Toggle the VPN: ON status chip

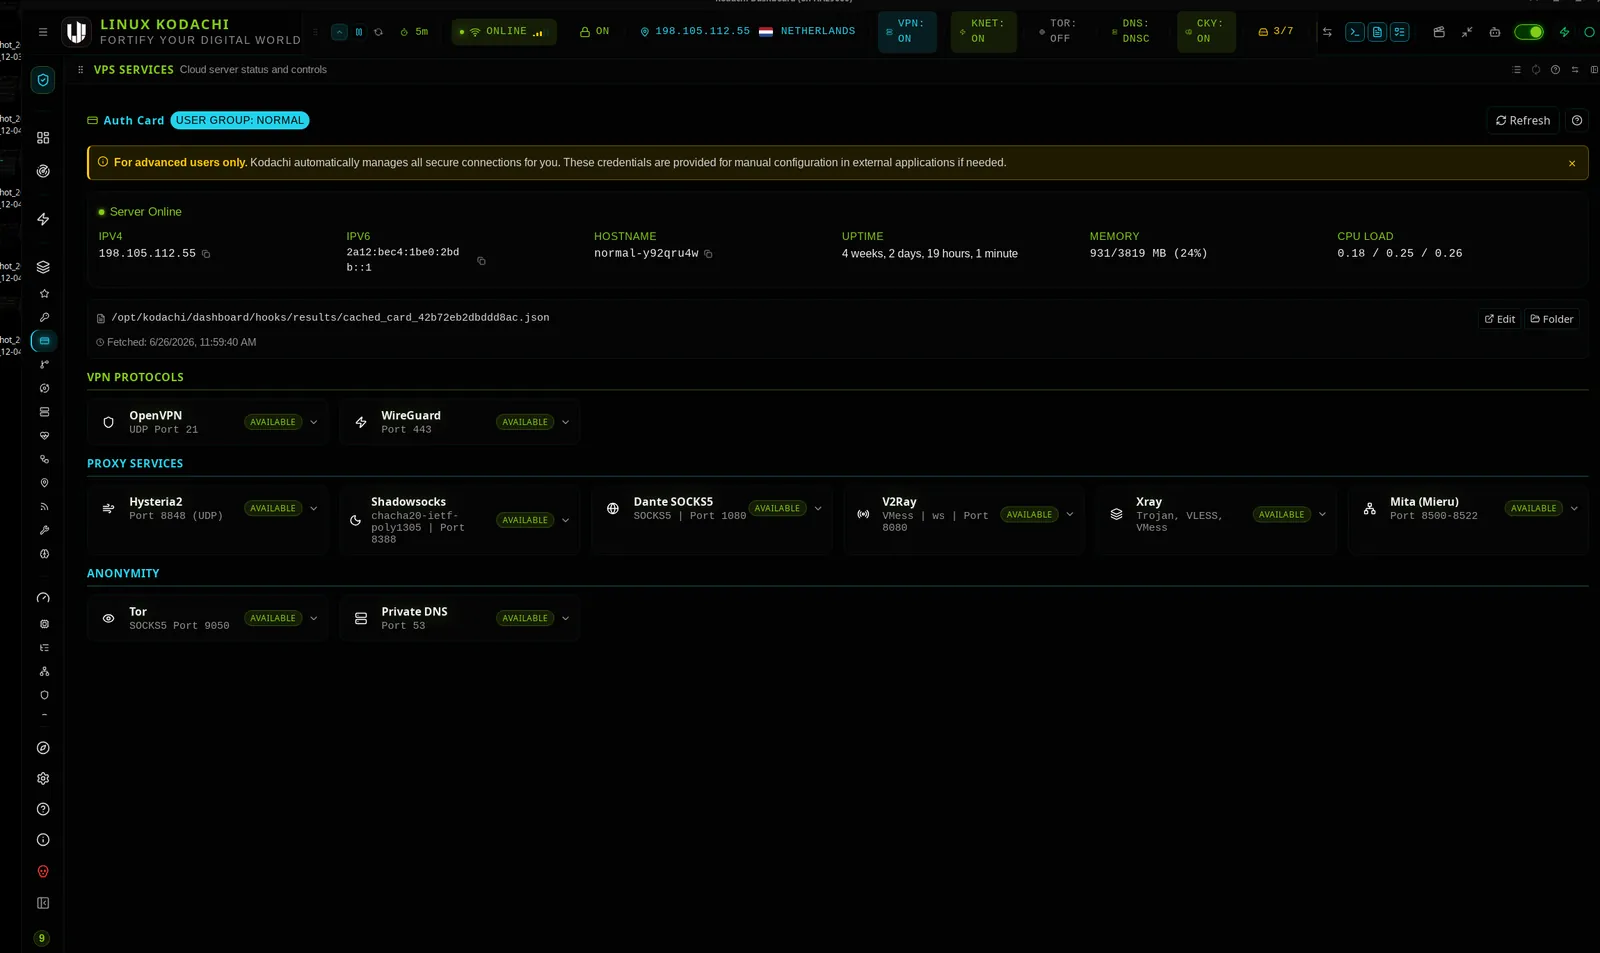pyautogui.click(x=907, y=32)
